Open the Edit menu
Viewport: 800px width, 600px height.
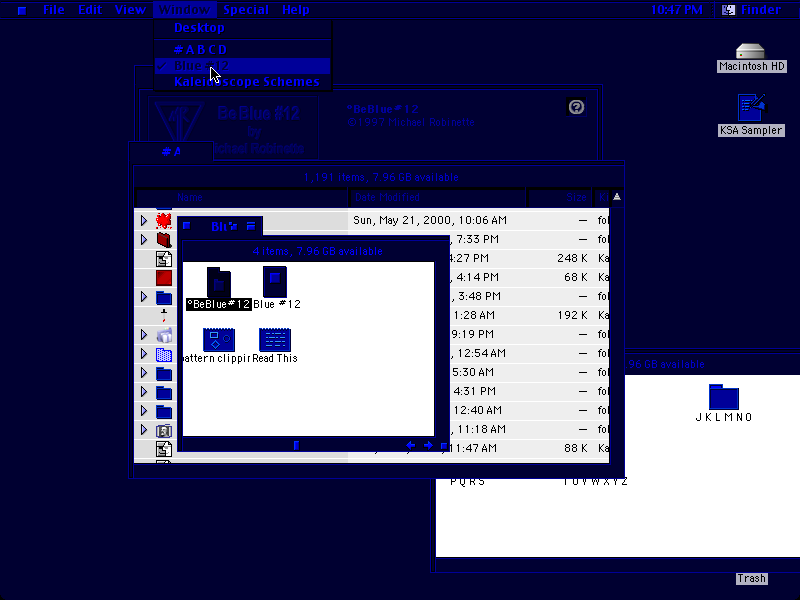(x=90, y=10)
